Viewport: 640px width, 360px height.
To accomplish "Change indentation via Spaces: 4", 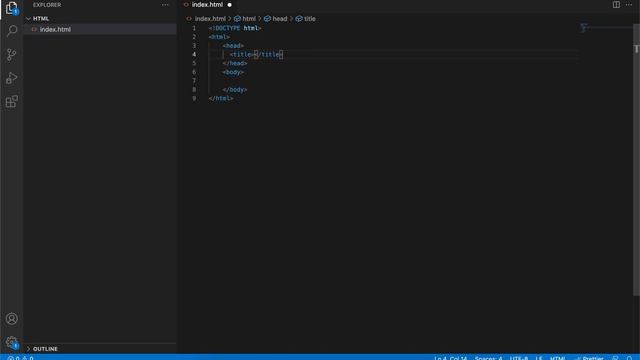I will [488, 358].
